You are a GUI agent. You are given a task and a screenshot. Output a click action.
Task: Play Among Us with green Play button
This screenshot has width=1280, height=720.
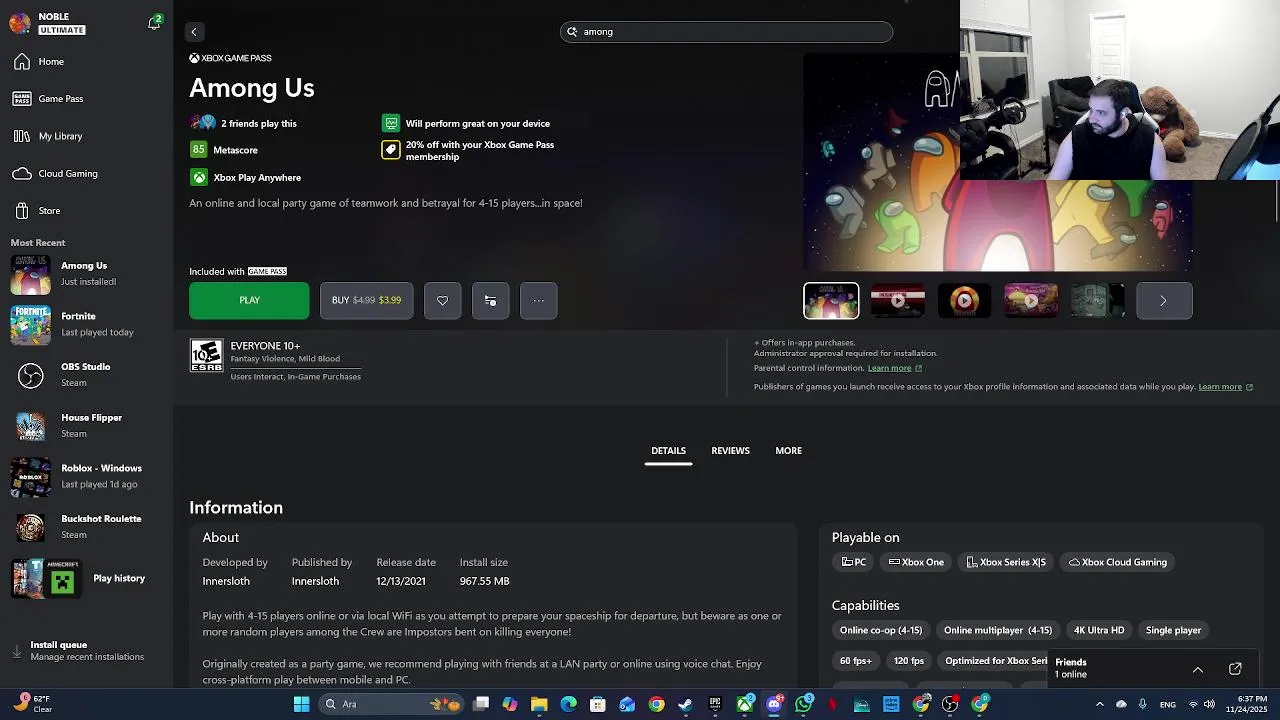pyautogui.click(x=249, y=301)
